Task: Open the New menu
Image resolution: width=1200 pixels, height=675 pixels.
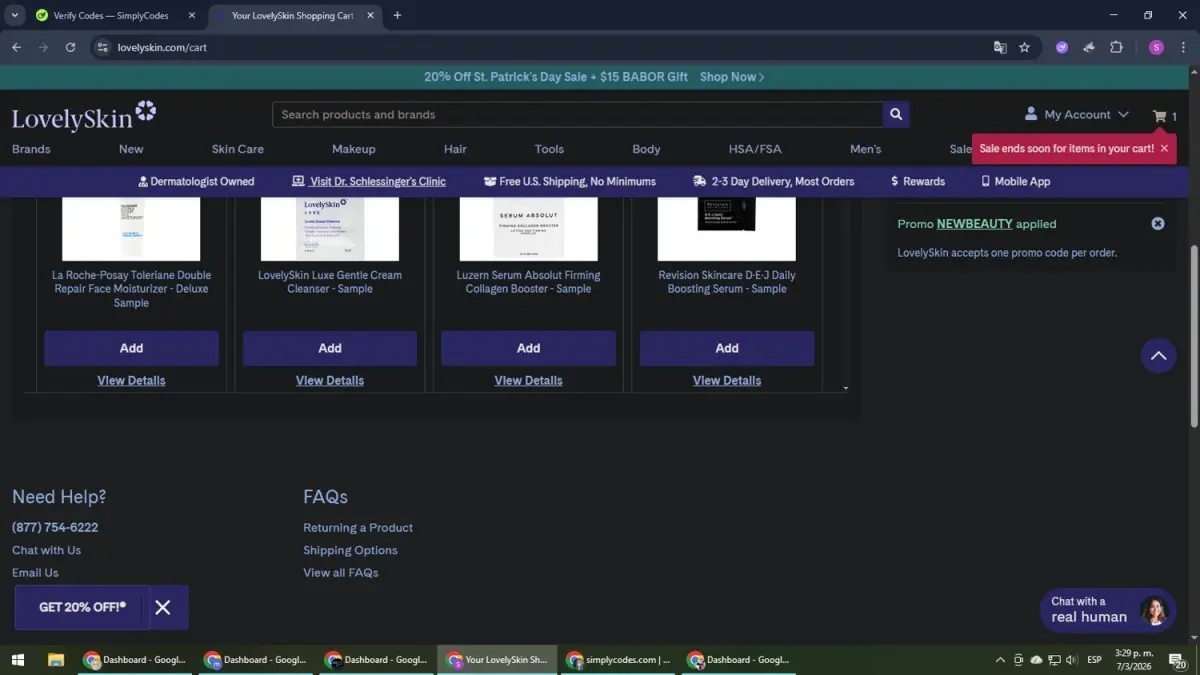Action: click(131, 149)
